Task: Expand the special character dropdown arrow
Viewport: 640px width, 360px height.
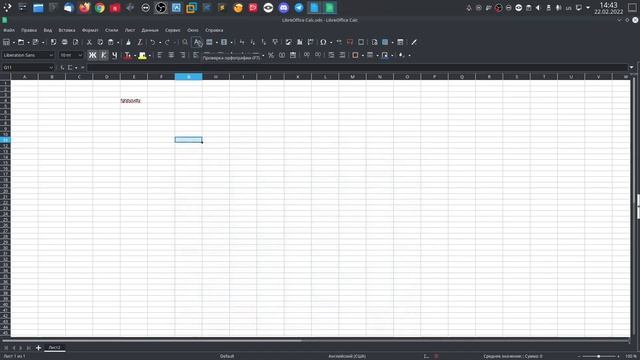Action: click(331, 42)
